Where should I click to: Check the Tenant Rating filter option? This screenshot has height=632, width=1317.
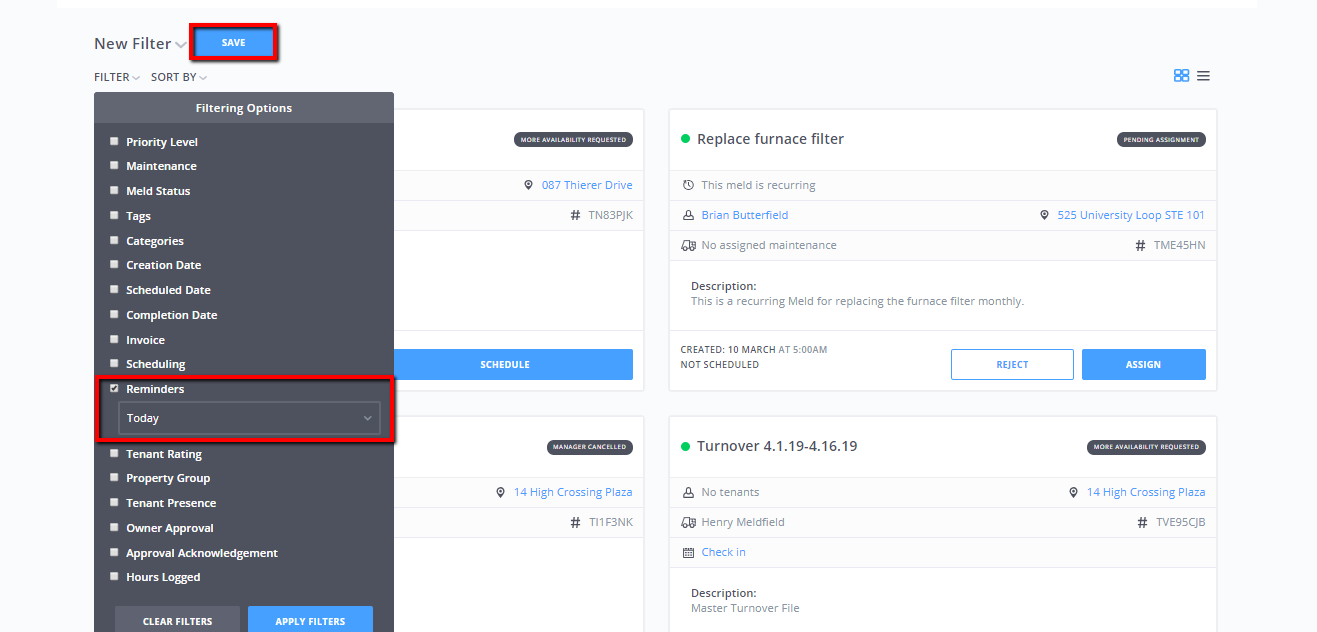(114, 454)
